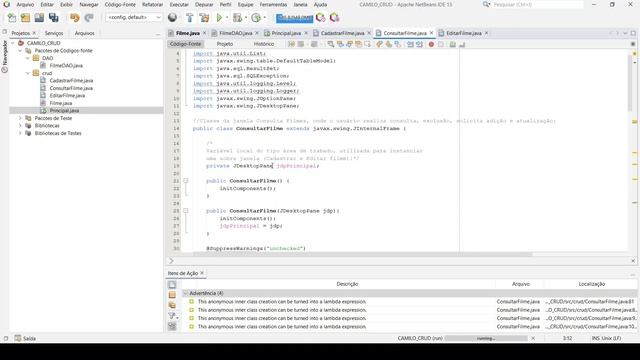Viewport: 640px width, 360px height.
Task: Click the vertical editor scrollbar
Action: (631, 82)
